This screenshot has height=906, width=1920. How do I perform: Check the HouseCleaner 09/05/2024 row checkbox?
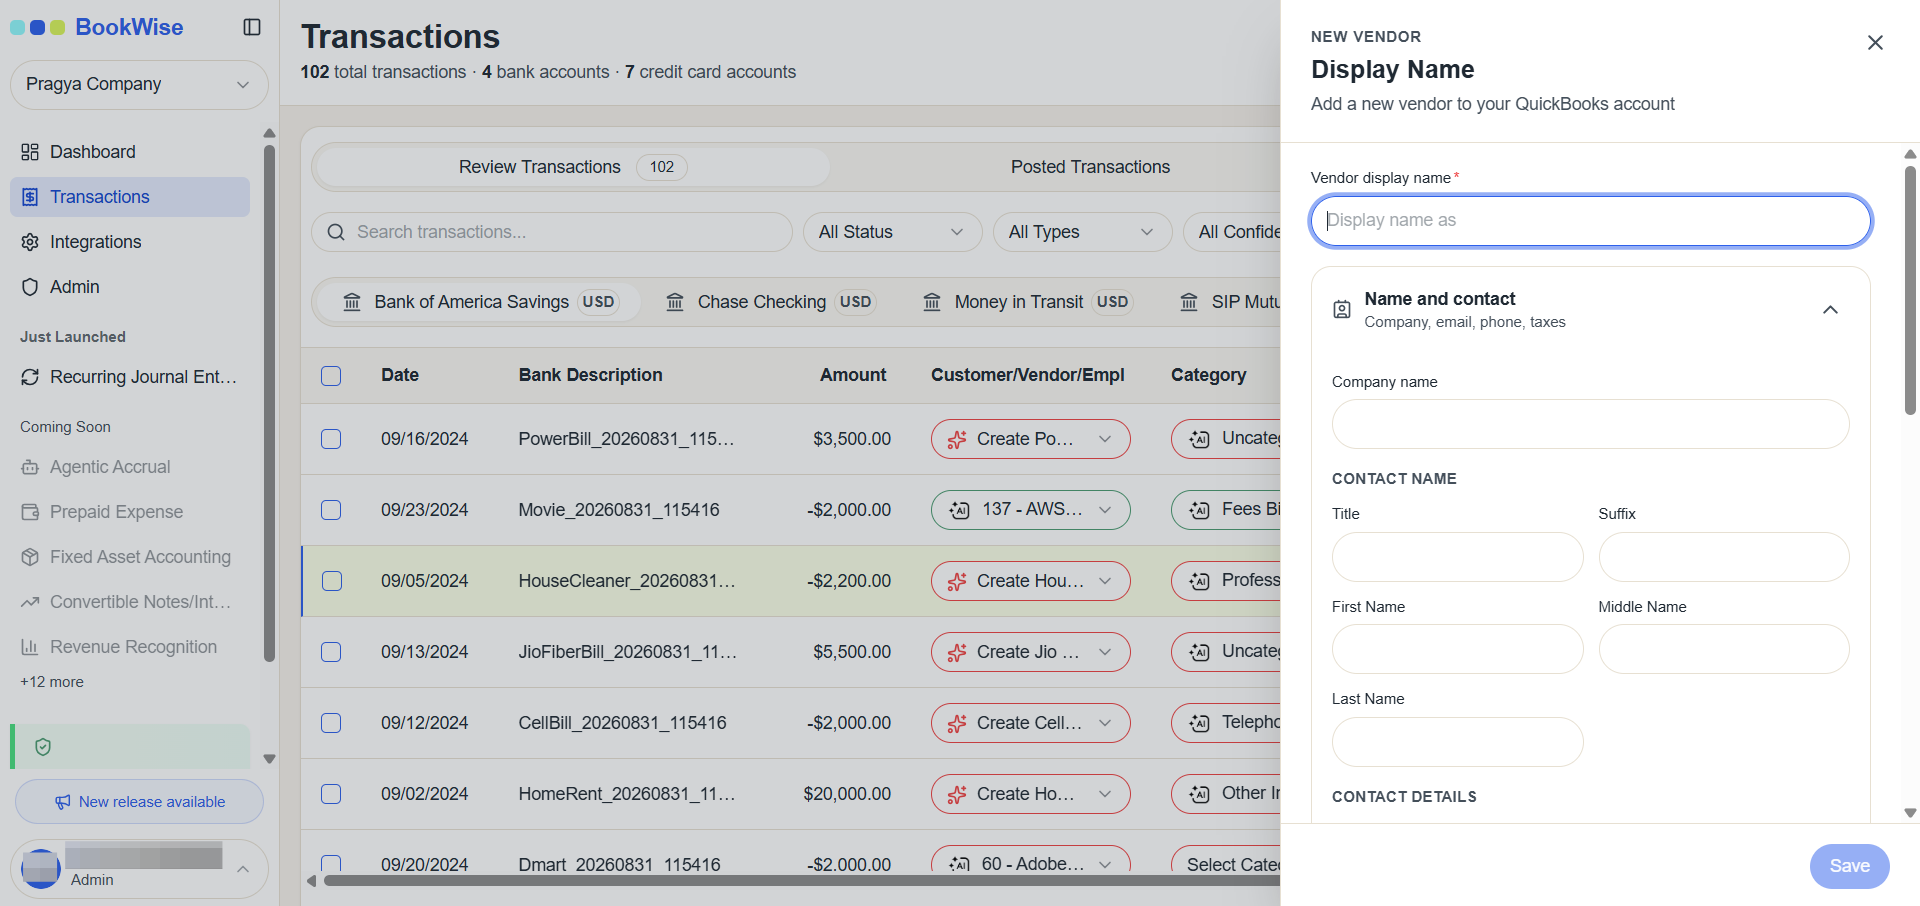pos(332,581)
